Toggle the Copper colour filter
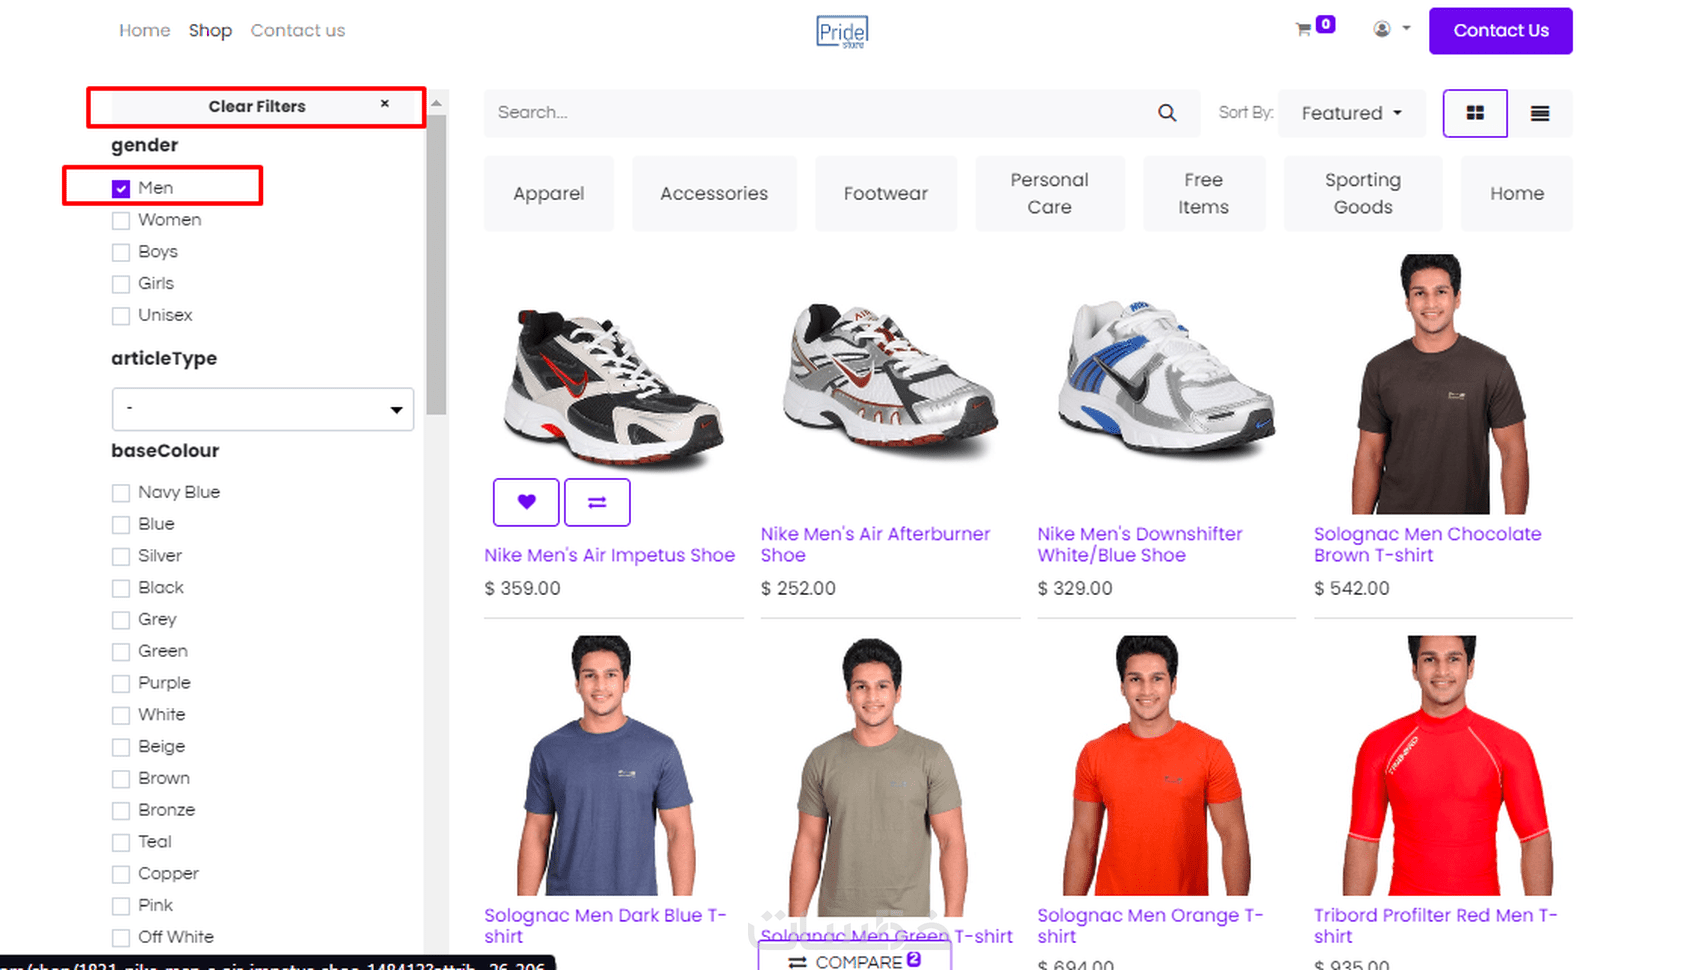The width and height of the screenshot is (1700, 970). pos(121,875)
